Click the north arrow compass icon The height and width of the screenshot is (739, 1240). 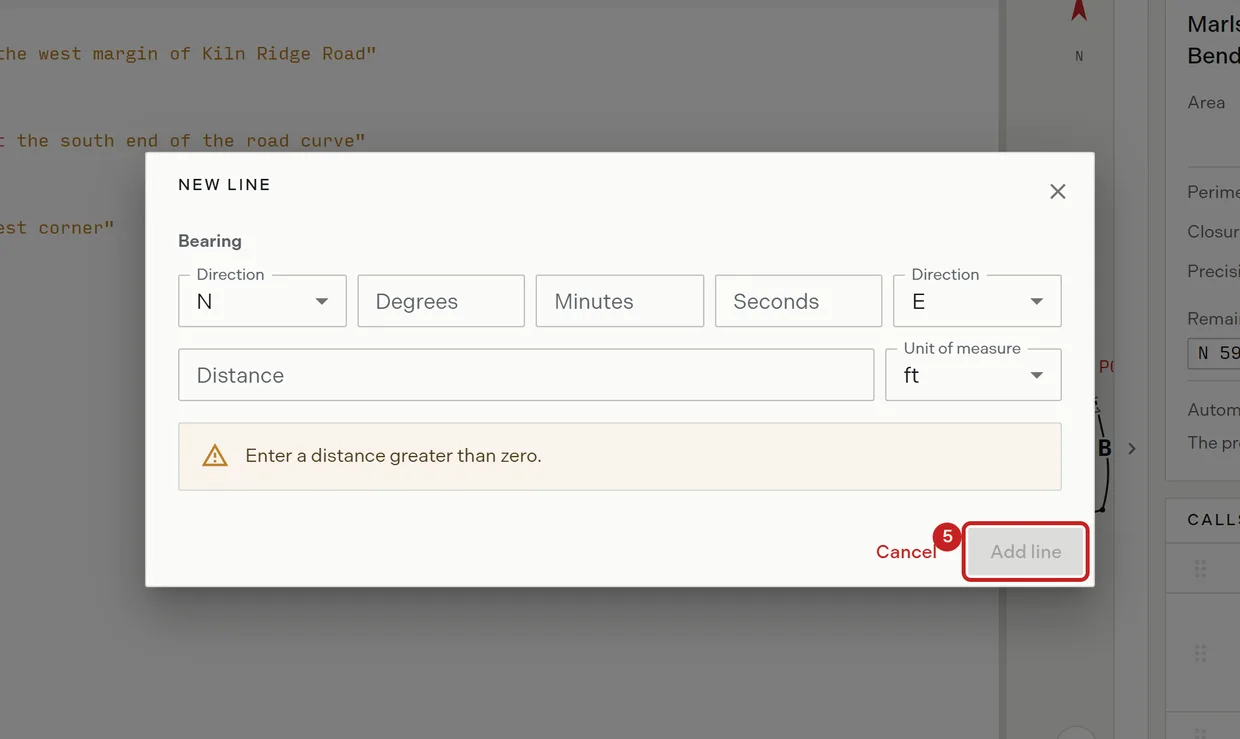(x=1079, y=11)
